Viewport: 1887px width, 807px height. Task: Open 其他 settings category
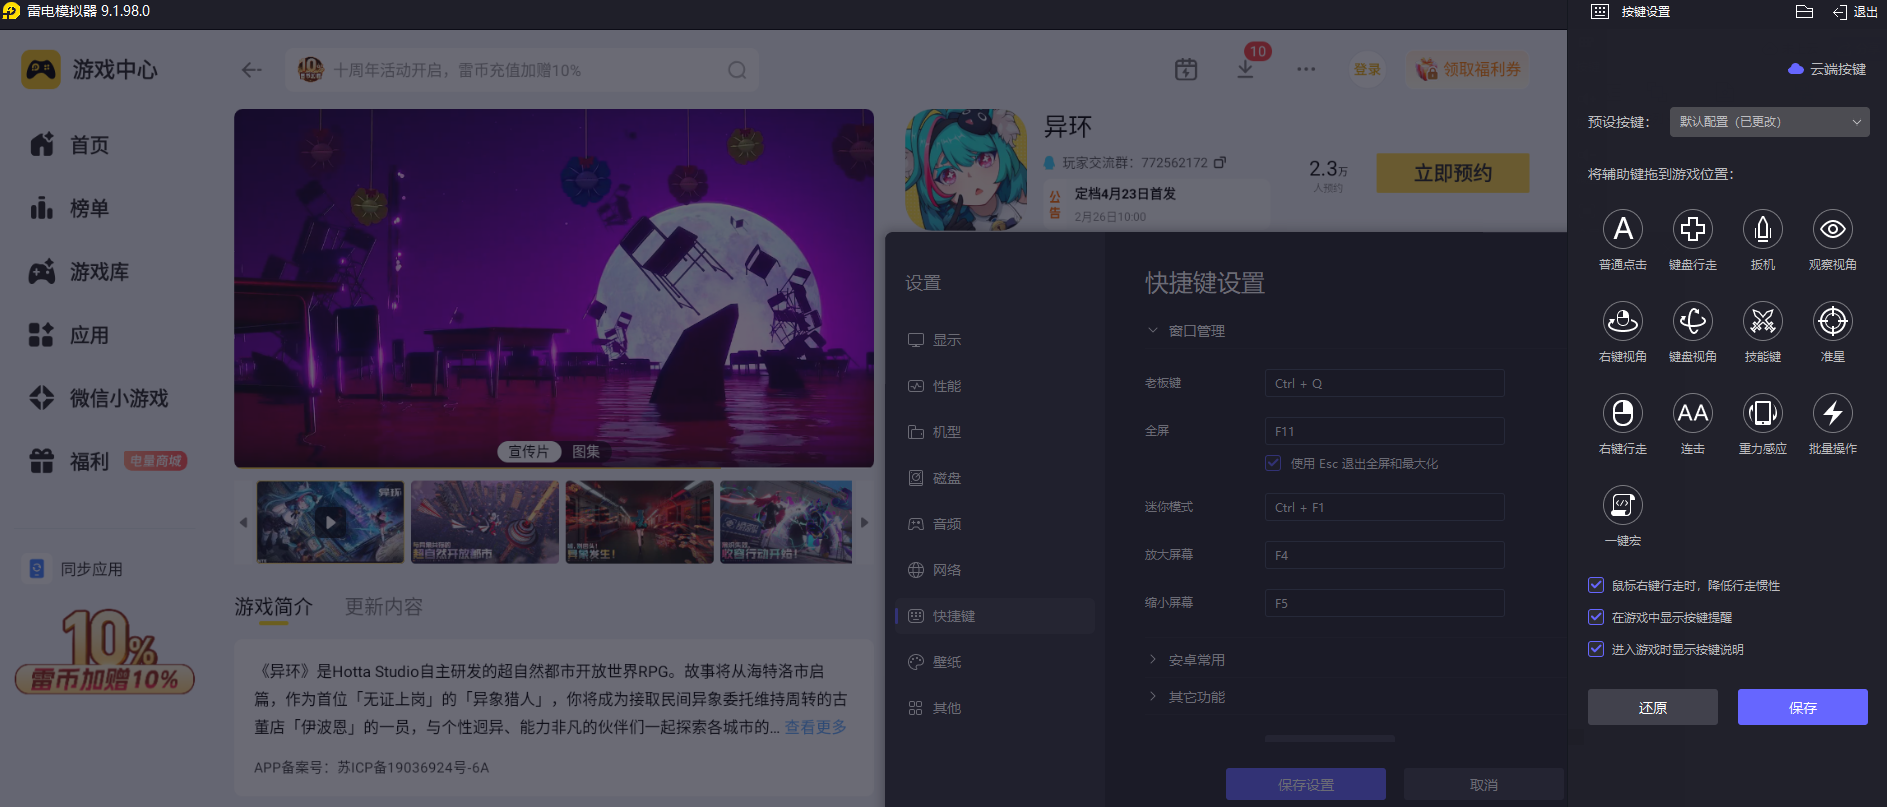995,708
